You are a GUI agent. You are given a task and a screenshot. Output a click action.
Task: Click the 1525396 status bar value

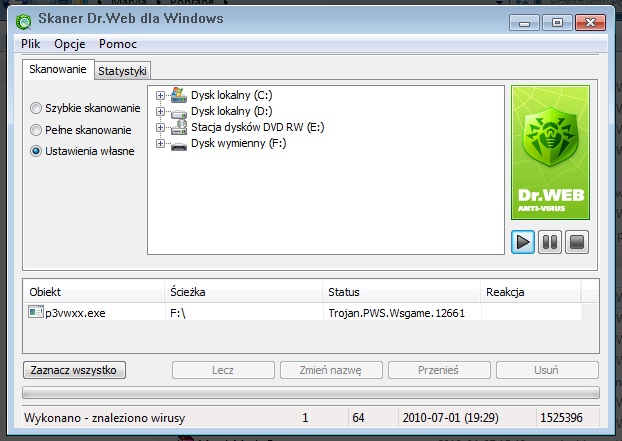click(561, 418)
